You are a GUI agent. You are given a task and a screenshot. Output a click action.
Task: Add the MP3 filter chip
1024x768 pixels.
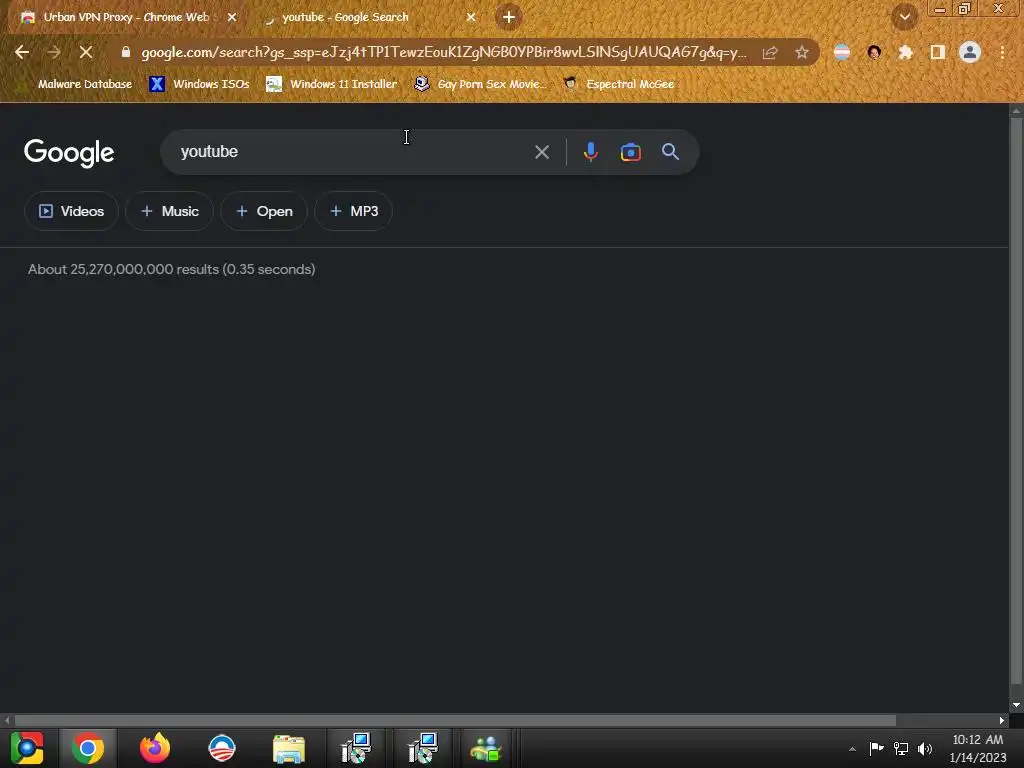[353, 211]
